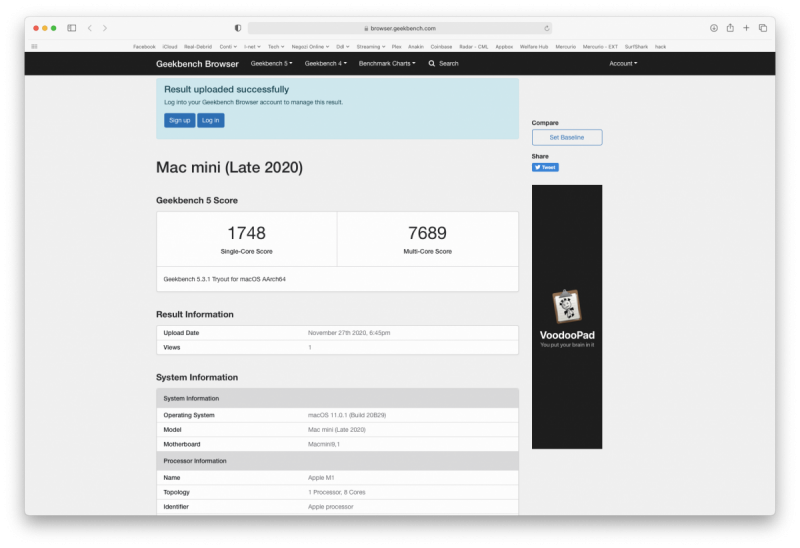Open the Plex bookmark

pos(396,46)
